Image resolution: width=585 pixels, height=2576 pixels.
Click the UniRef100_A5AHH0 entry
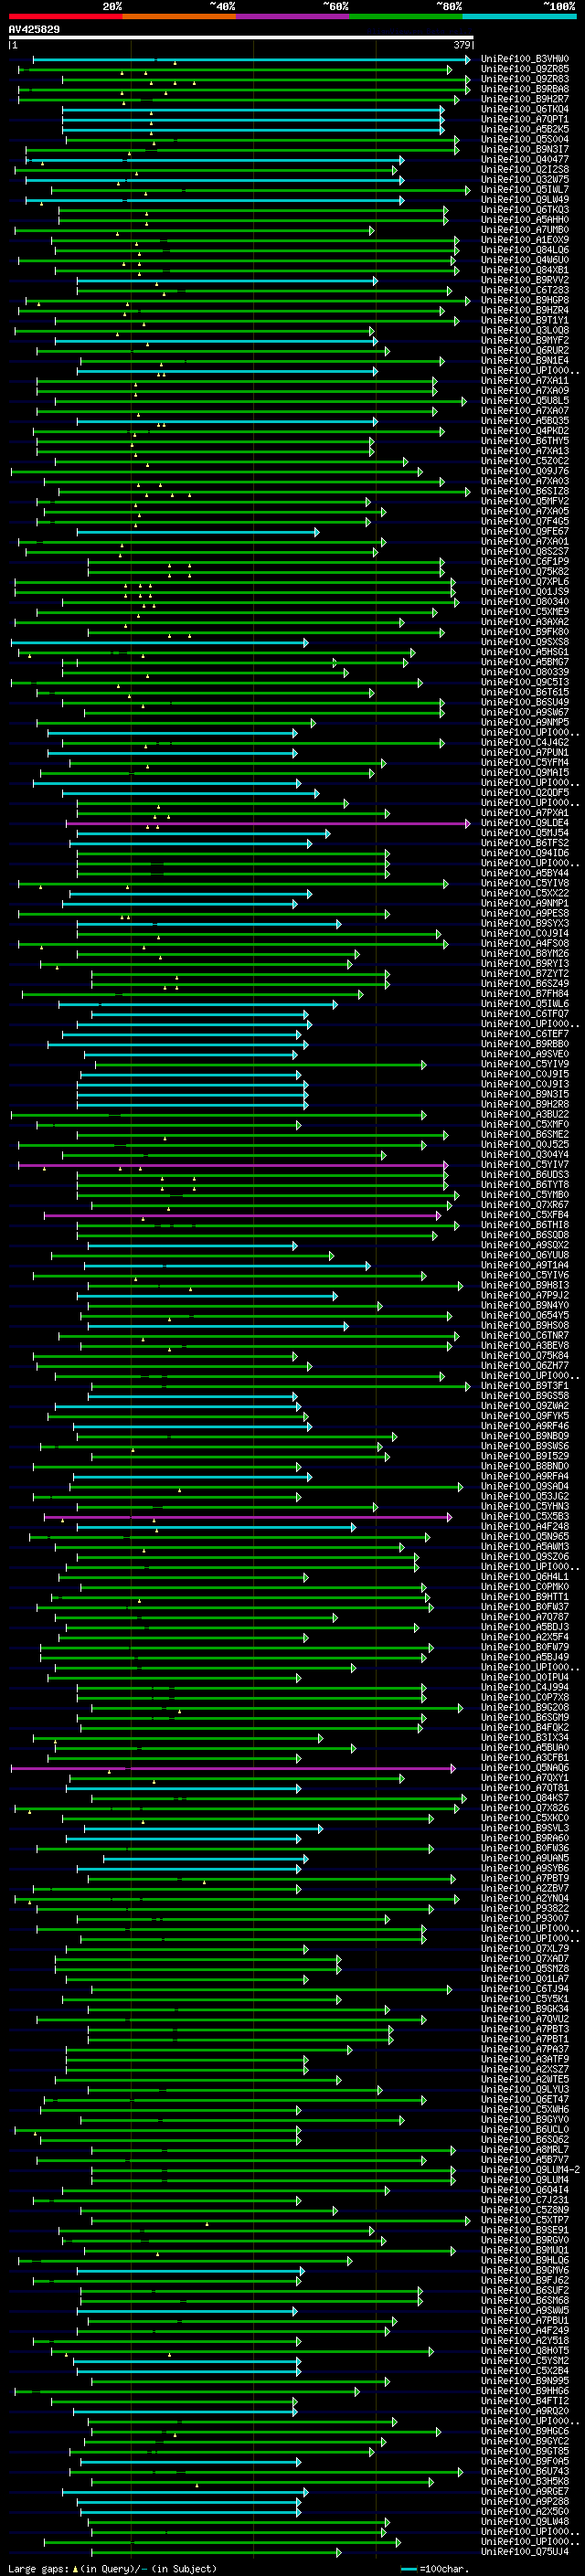(x=525, y=220)
